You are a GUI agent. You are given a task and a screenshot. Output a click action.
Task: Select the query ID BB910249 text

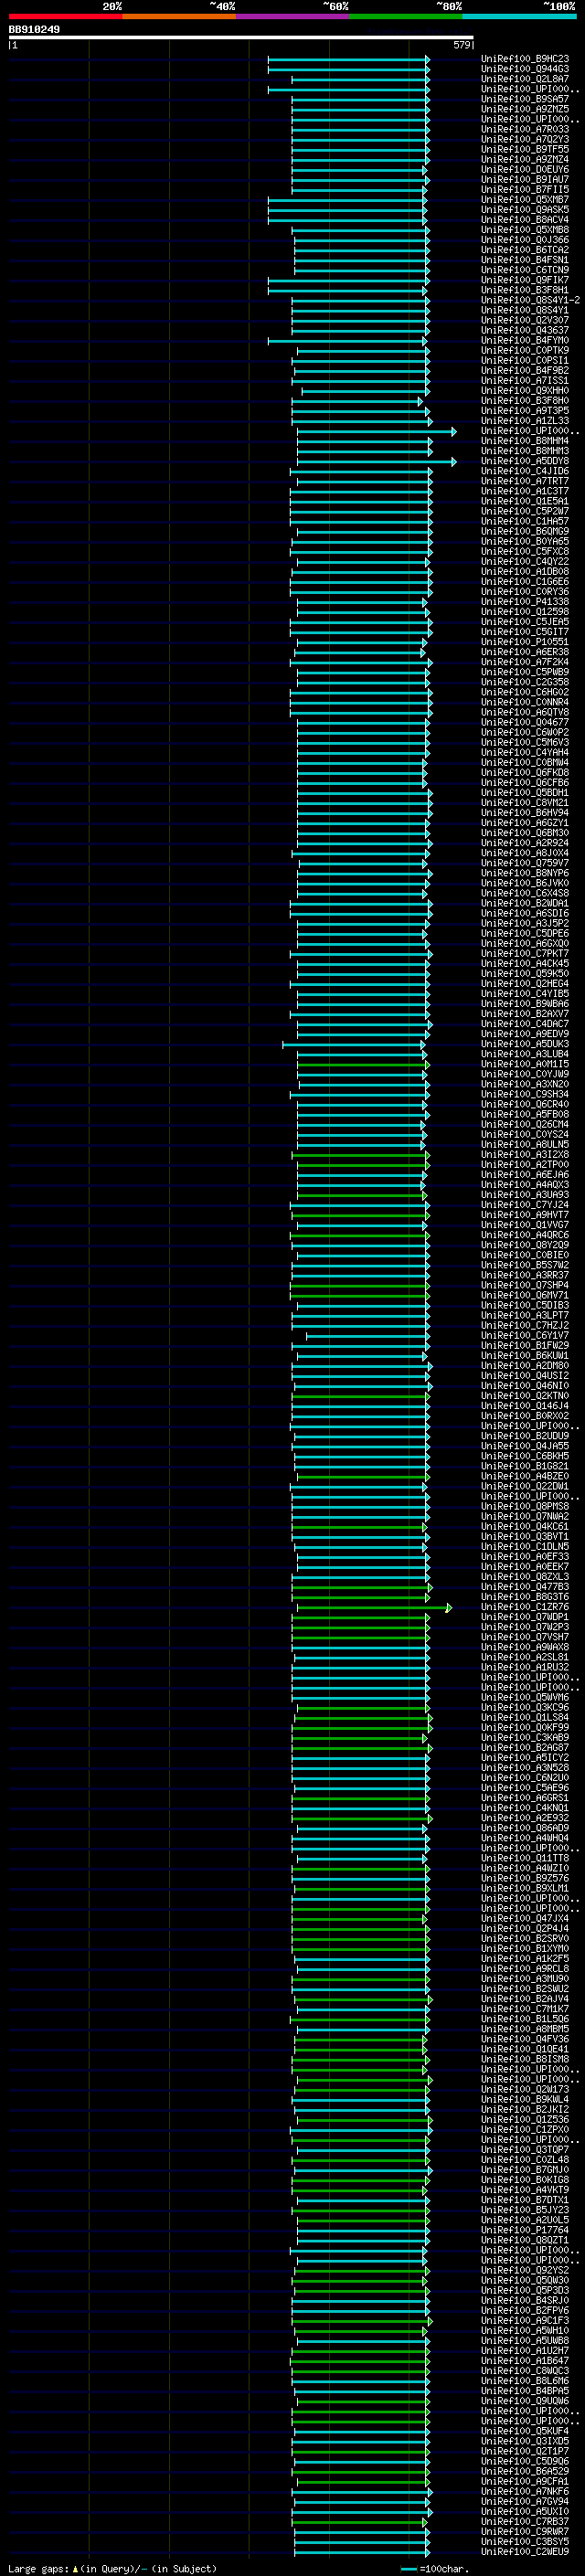pyautogui.click(x=34, y=29)
